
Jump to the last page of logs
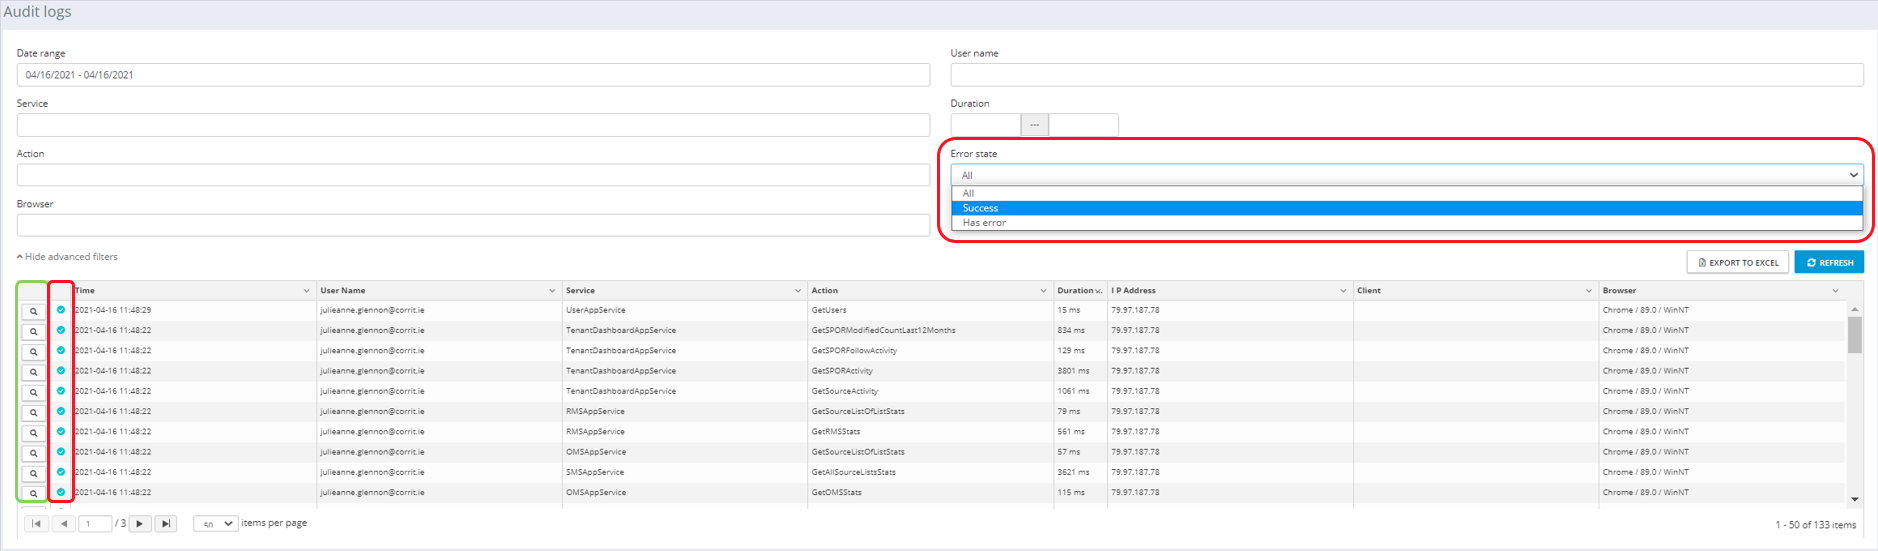pyautogui.click(x=166, y=523)
